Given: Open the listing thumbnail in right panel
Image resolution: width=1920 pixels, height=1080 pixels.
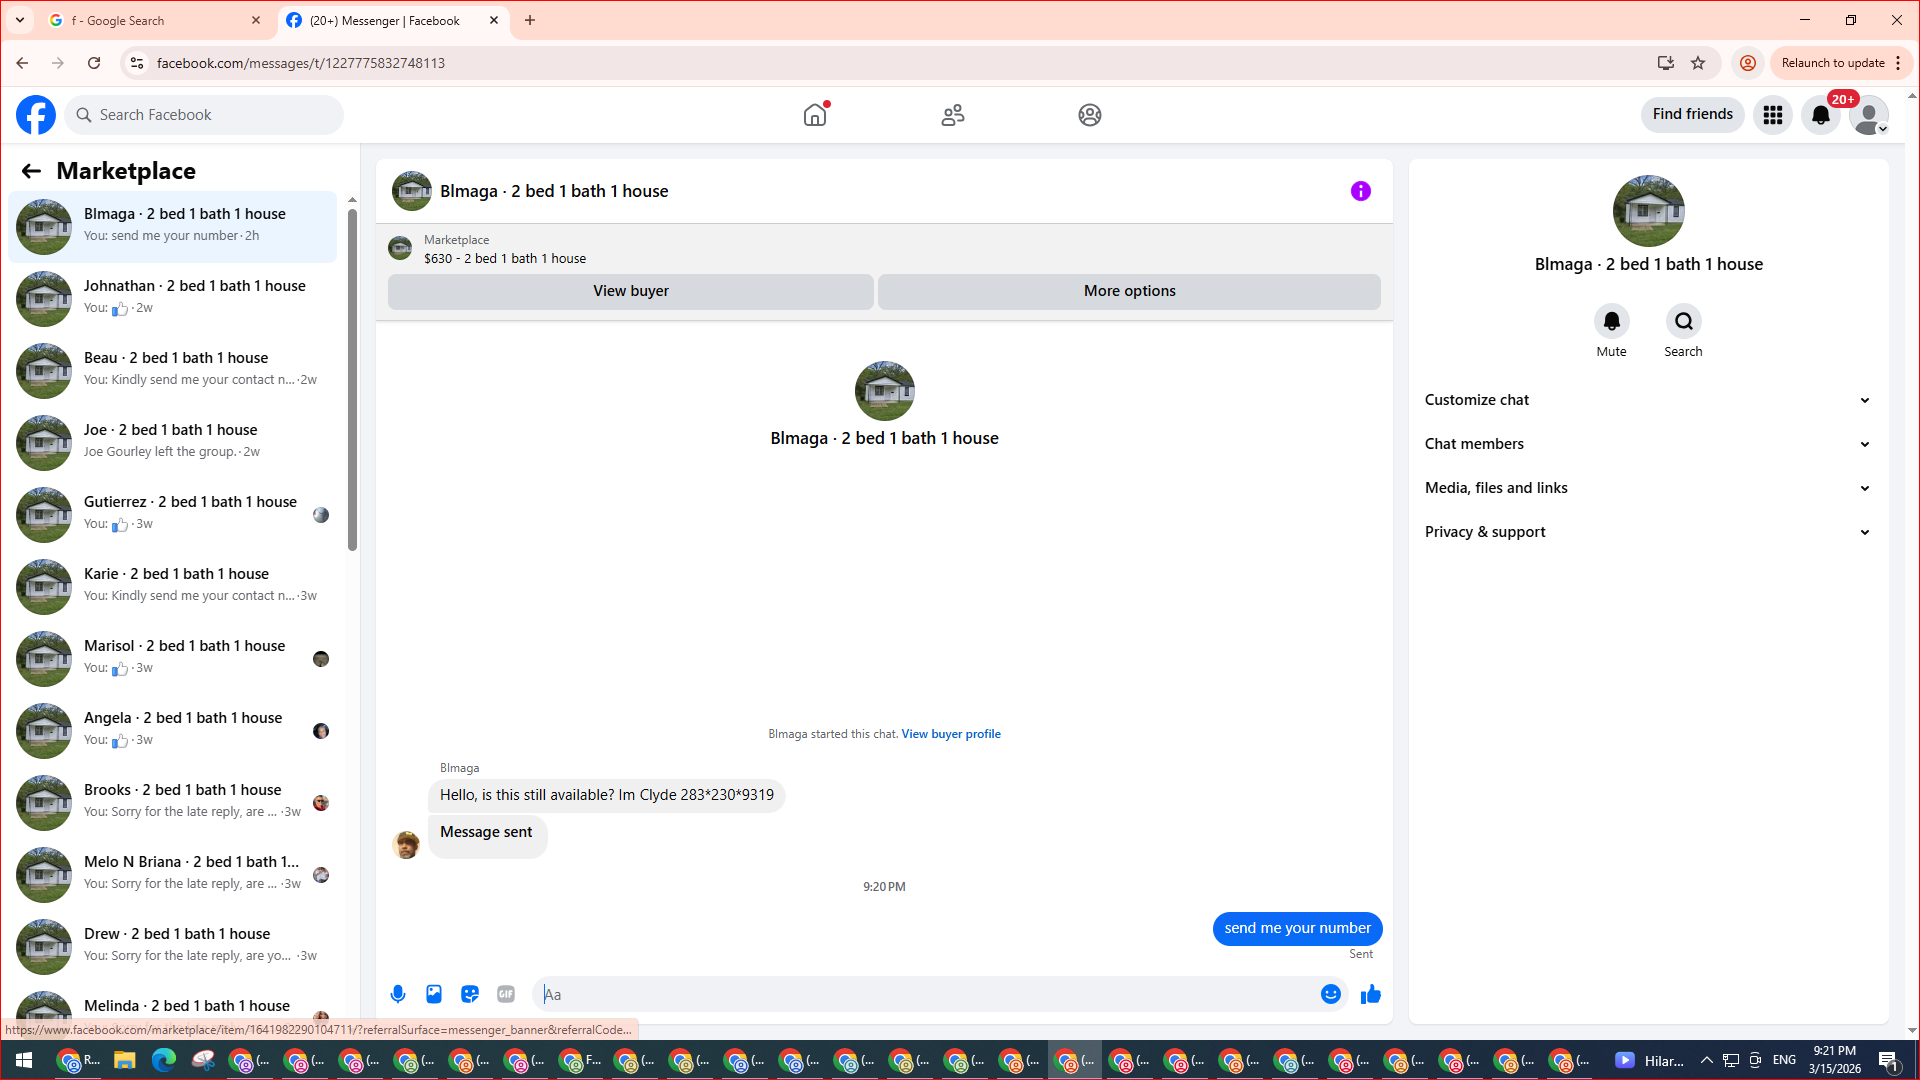Looking at the screenshot, I should click(1649, 211).
